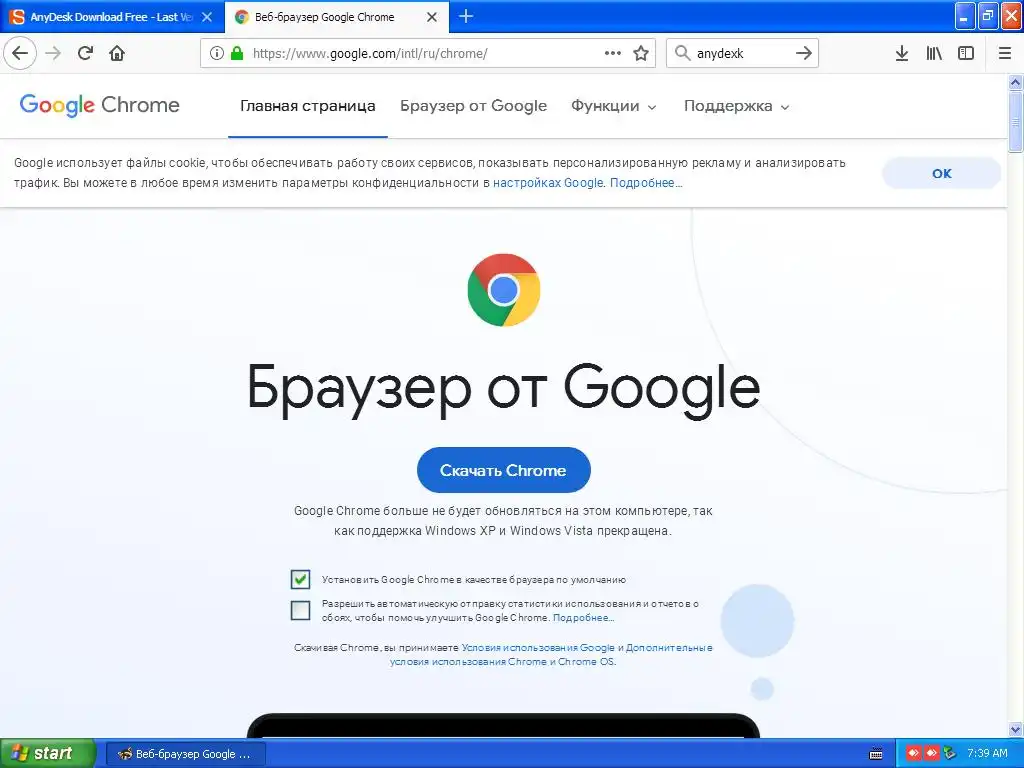Open the browser home page icon
The height and width of the screenshot is (768, 1024).
click(117, 53)
